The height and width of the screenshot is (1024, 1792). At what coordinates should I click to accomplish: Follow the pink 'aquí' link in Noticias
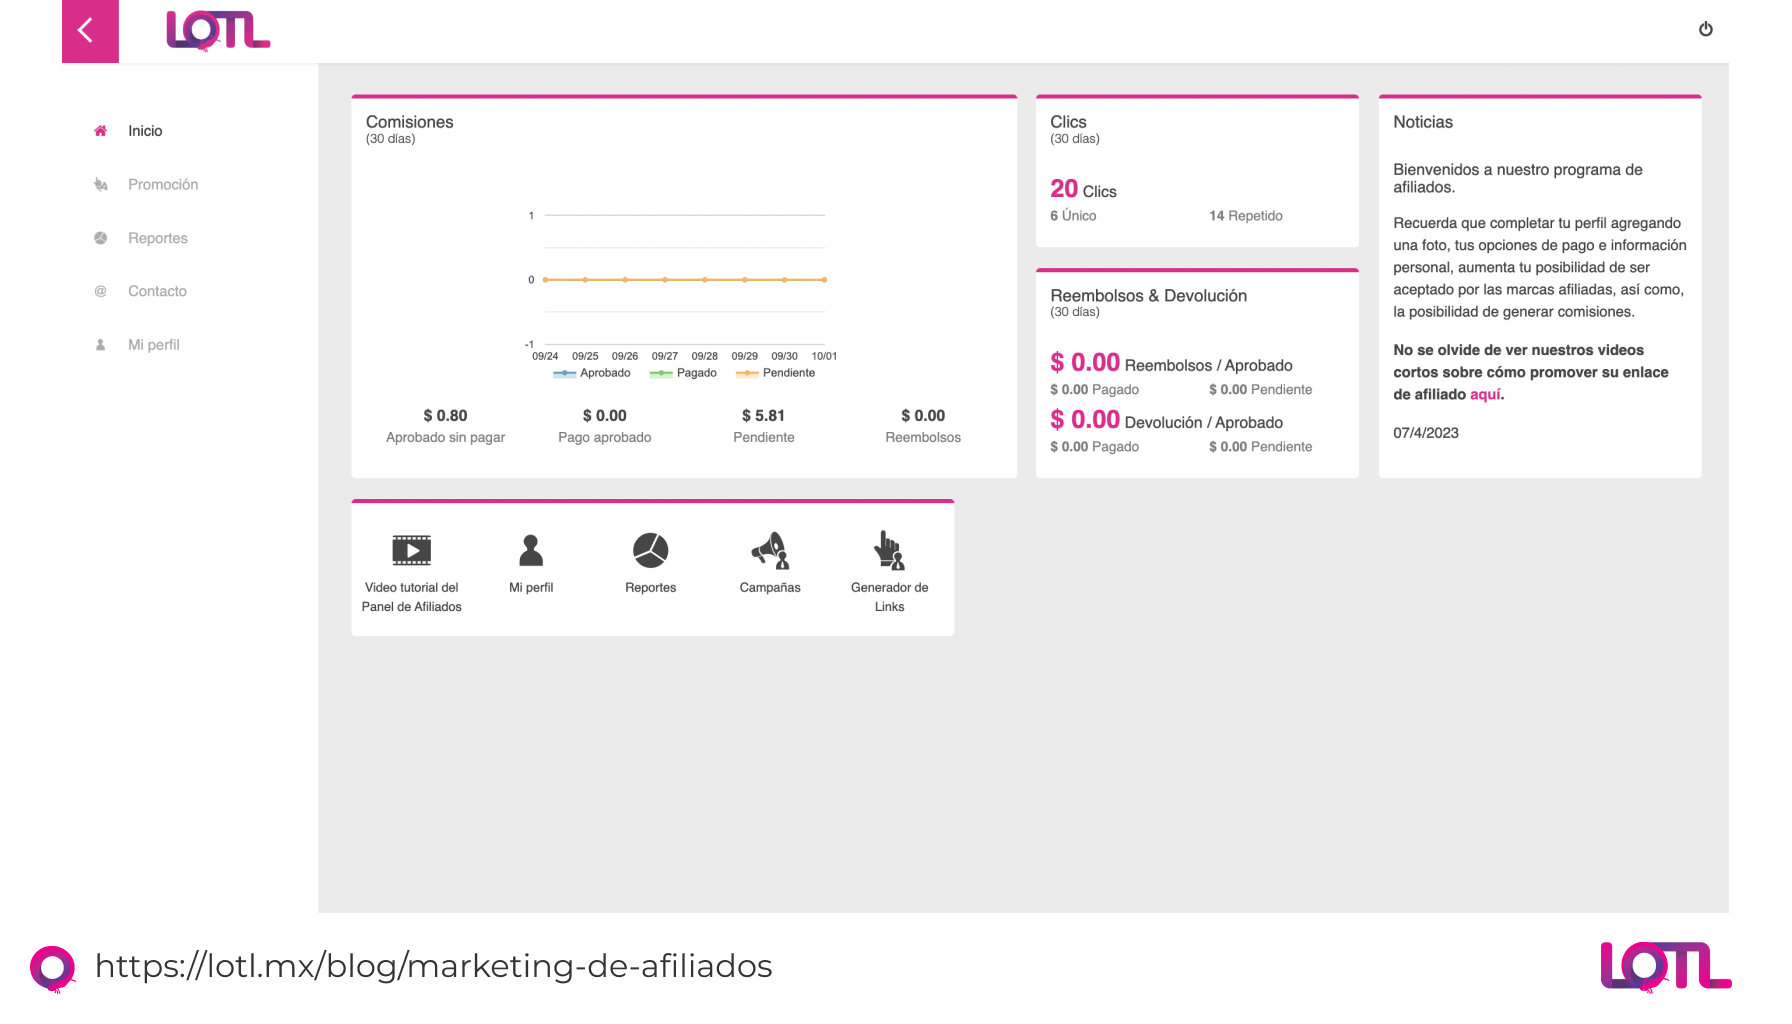1485,395
